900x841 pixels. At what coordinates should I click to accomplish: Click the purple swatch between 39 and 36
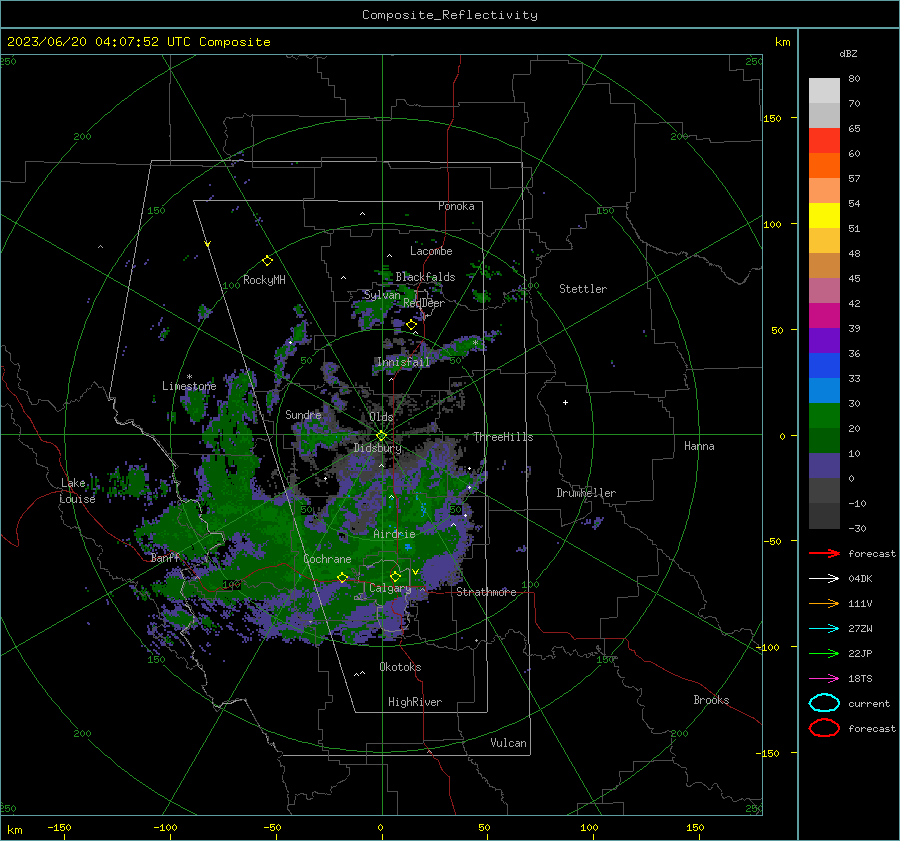point(824,340)
